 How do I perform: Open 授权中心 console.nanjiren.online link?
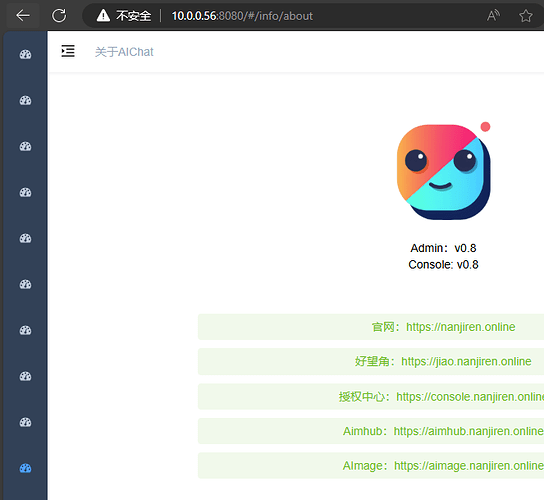[441, 397]
